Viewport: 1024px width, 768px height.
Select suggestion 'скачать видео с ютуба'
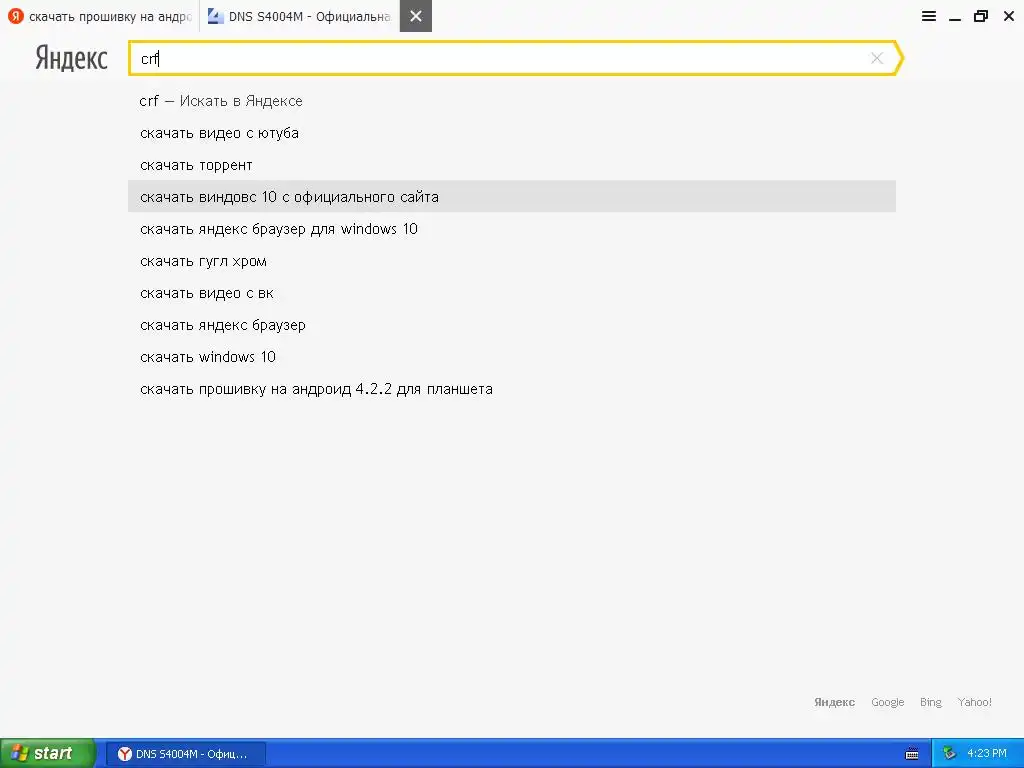pos(511,133)
